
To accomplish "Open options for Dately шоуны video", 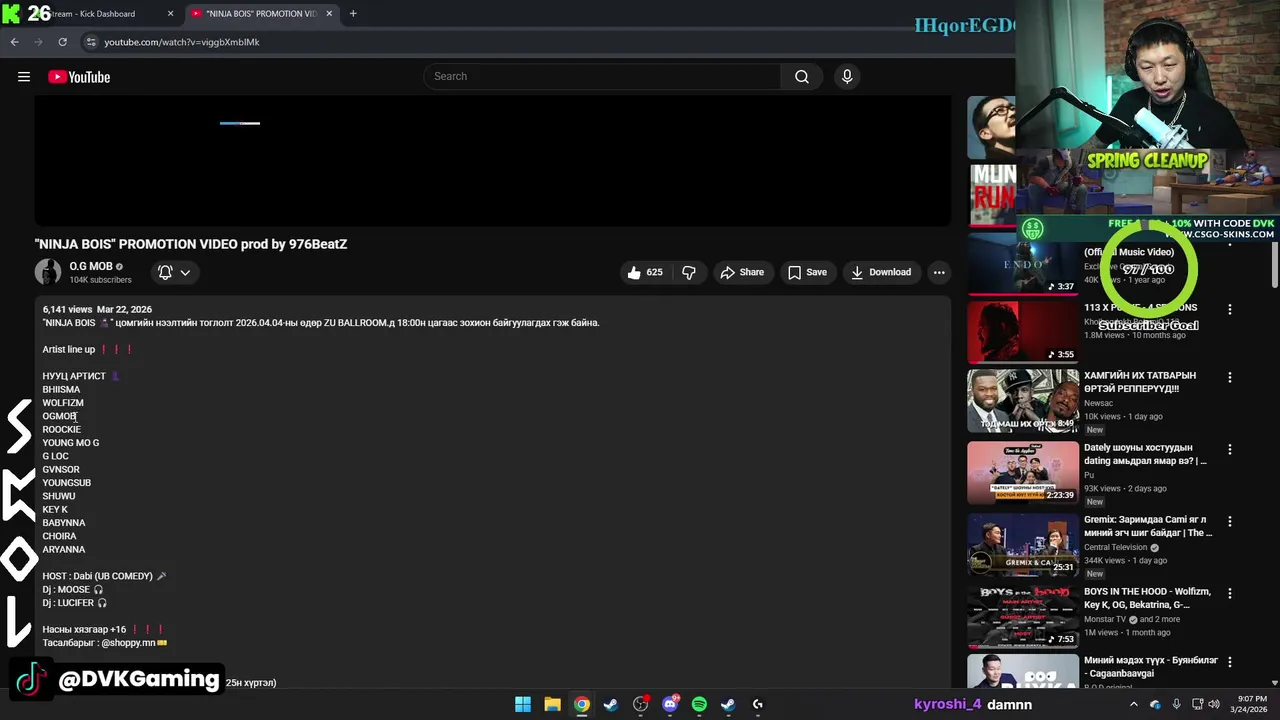I will (1230, 449).
